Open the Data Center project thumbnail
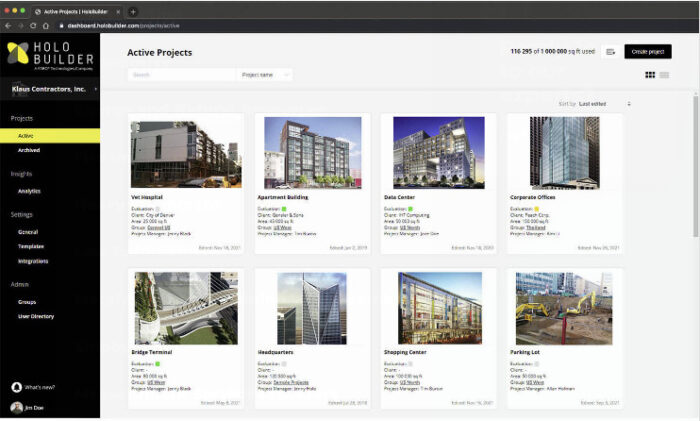Viewport: 700px width, 421px height. coord(437,153)
